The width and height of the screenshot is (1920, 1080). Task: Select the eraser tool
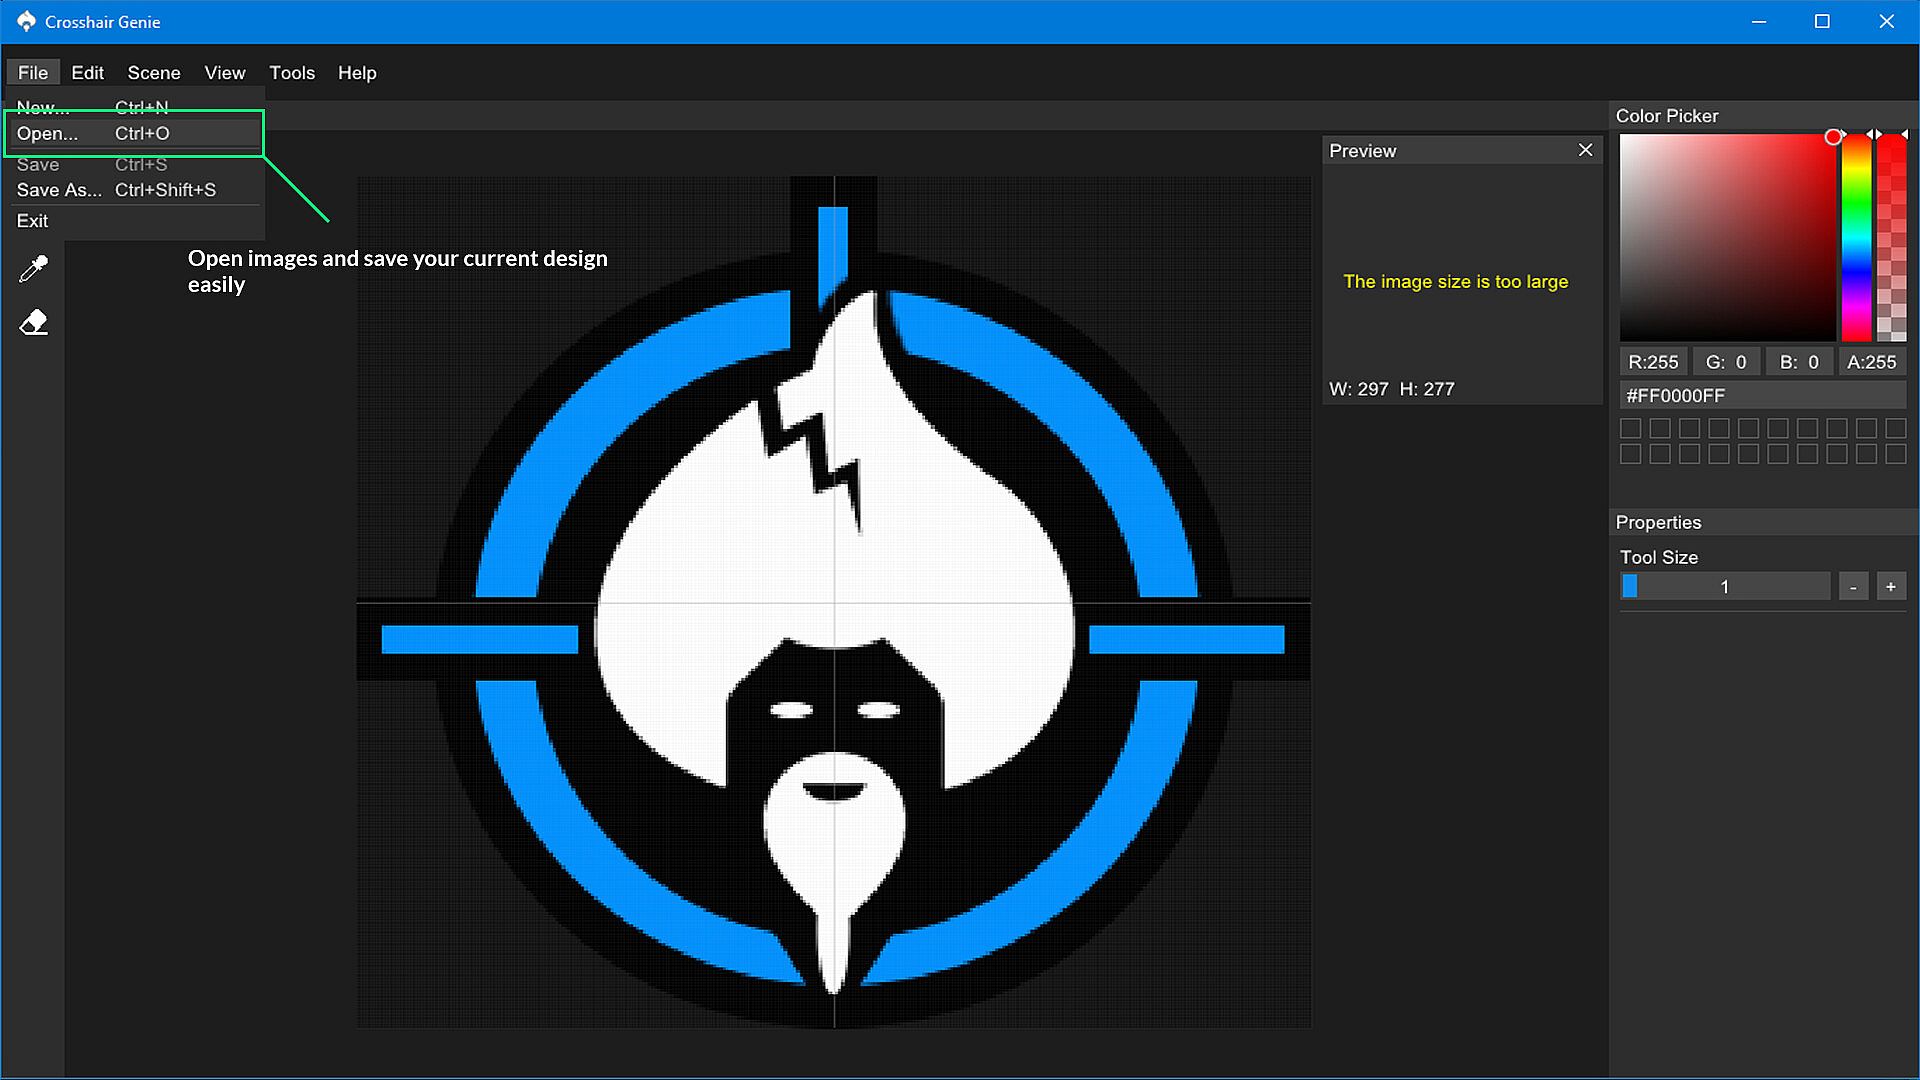point(33,322)
